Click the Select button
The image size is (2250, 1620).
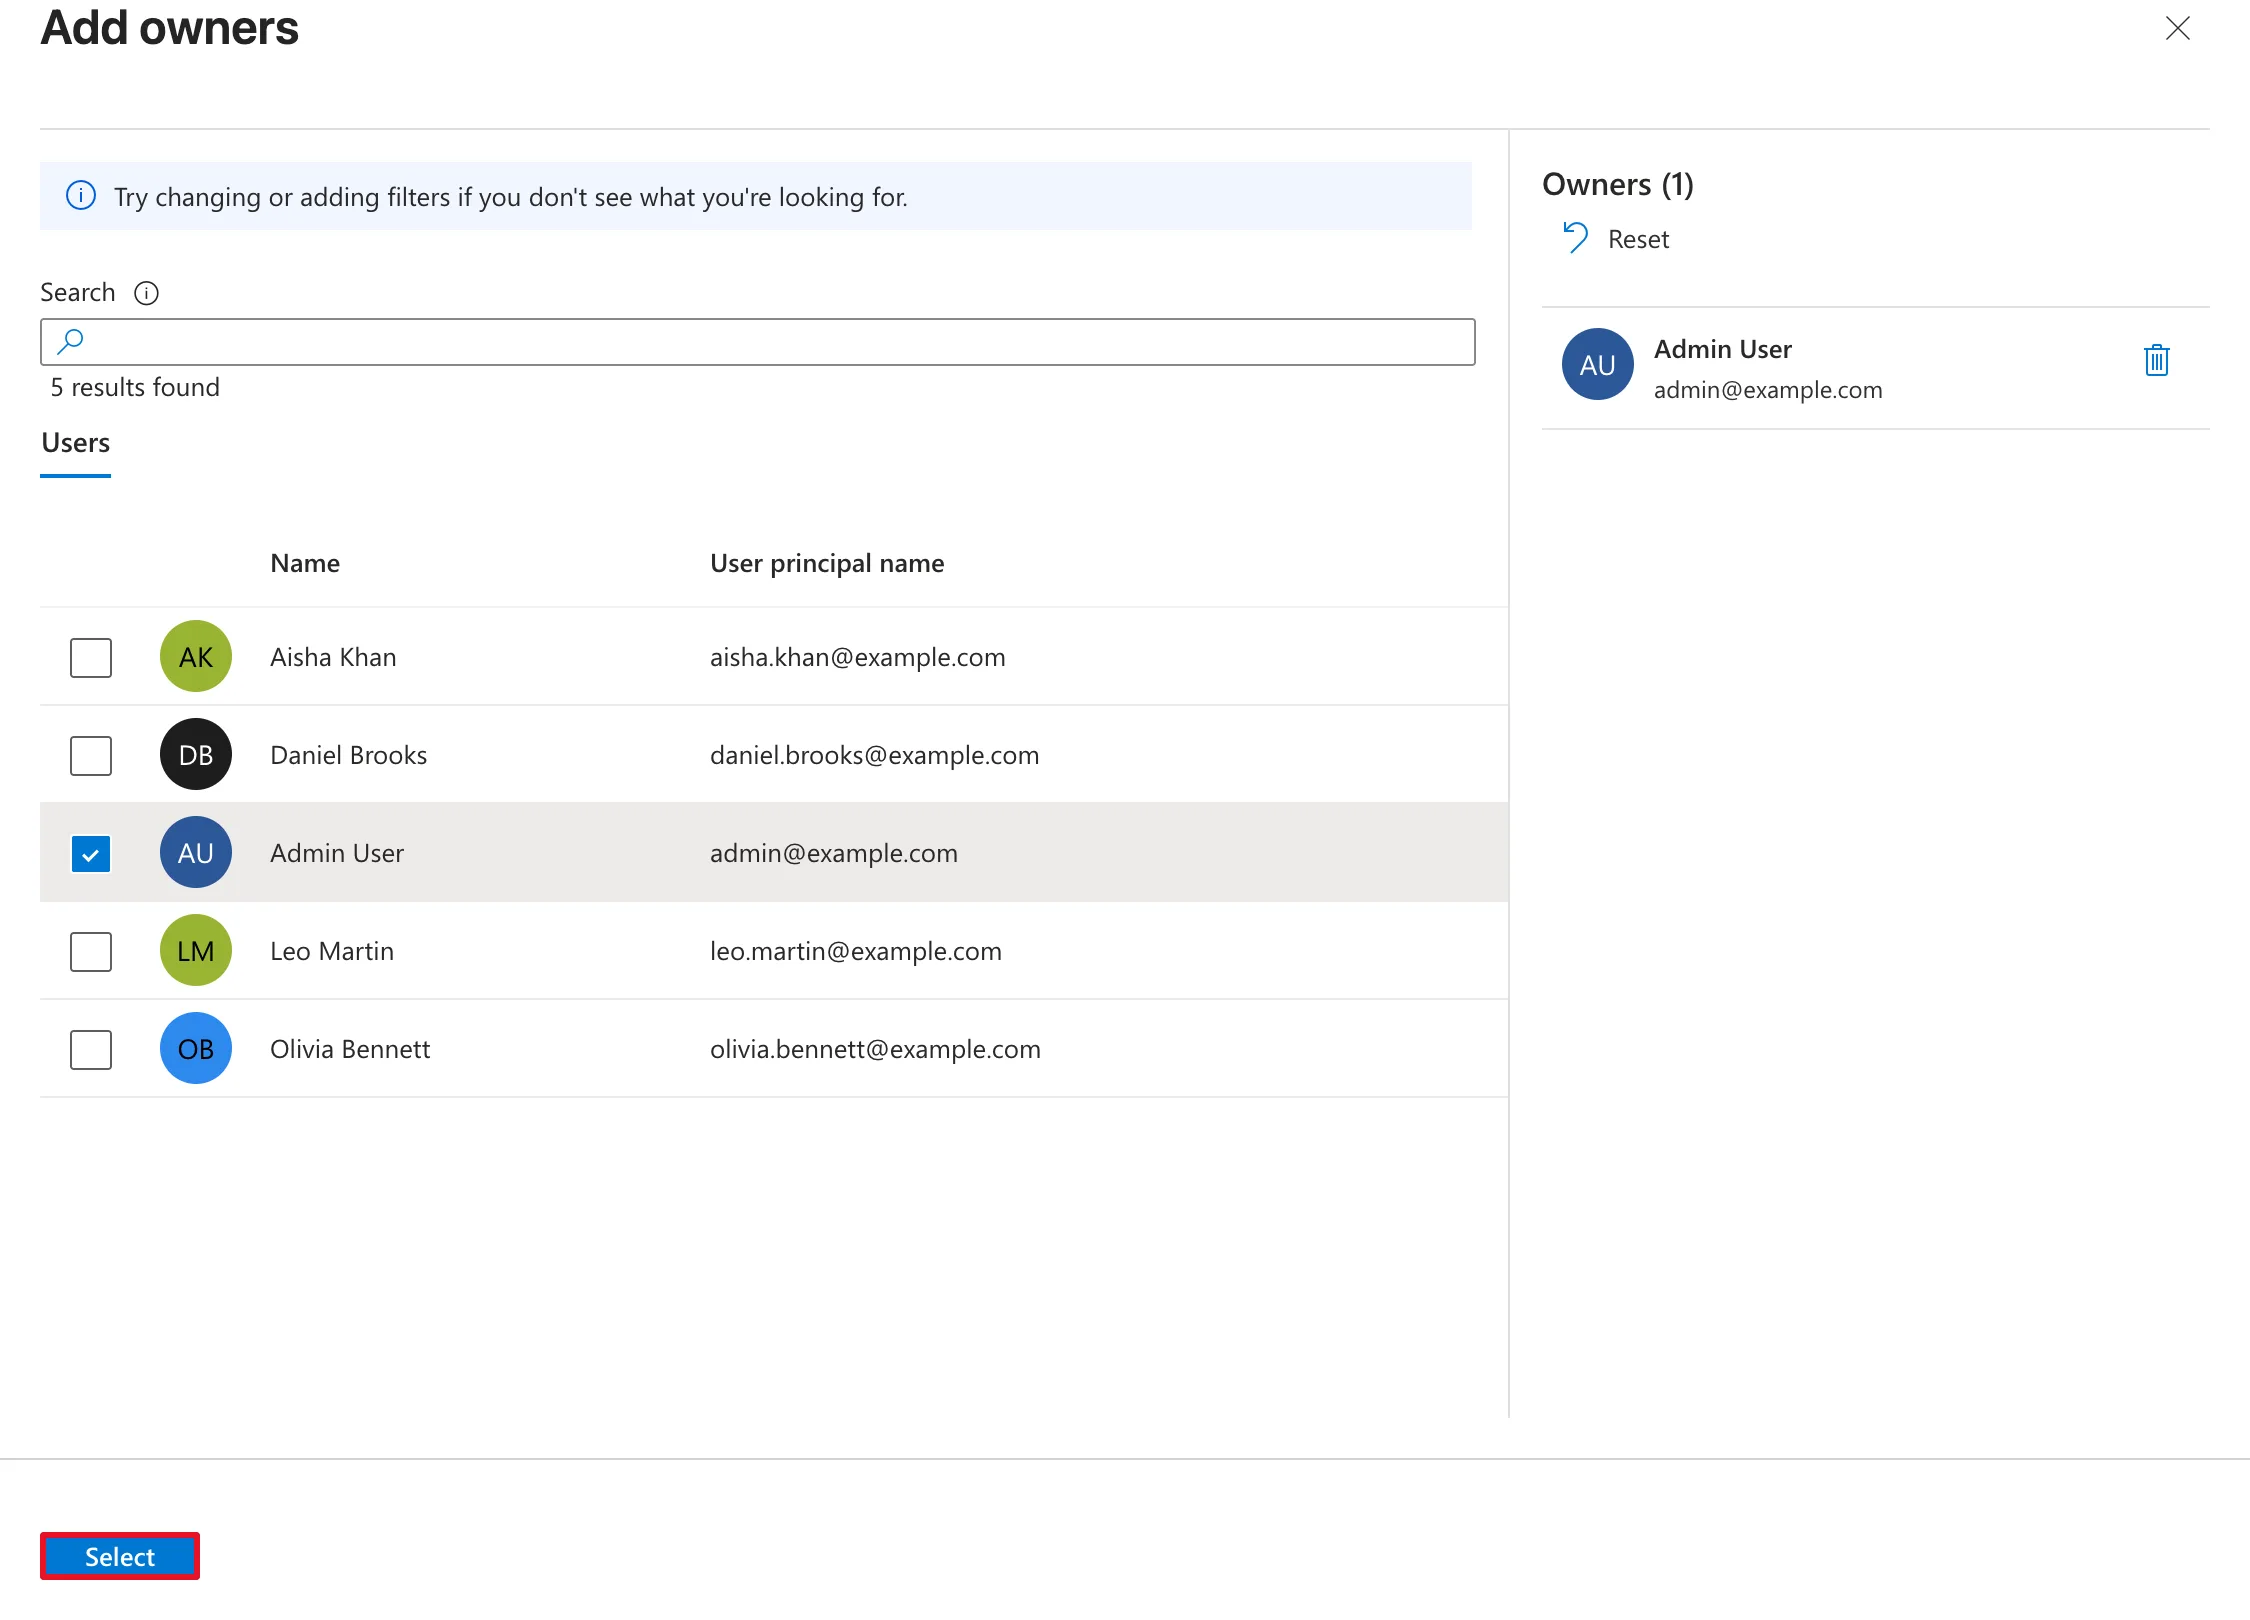click(120, 1556)
